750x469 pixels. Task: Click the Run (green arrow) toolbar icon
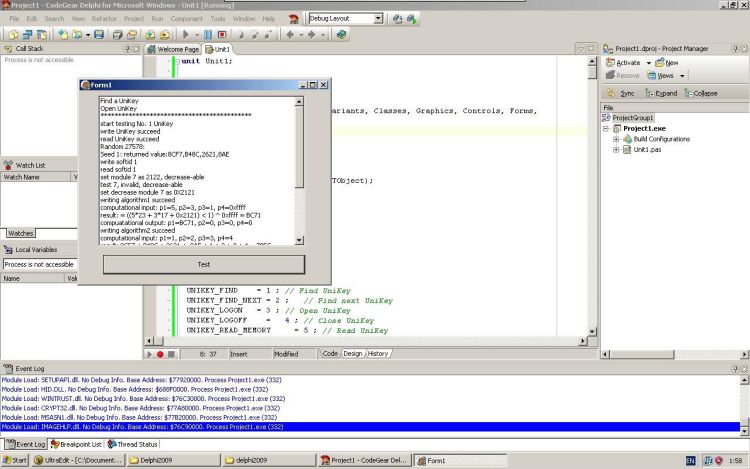tap(186, 34)
